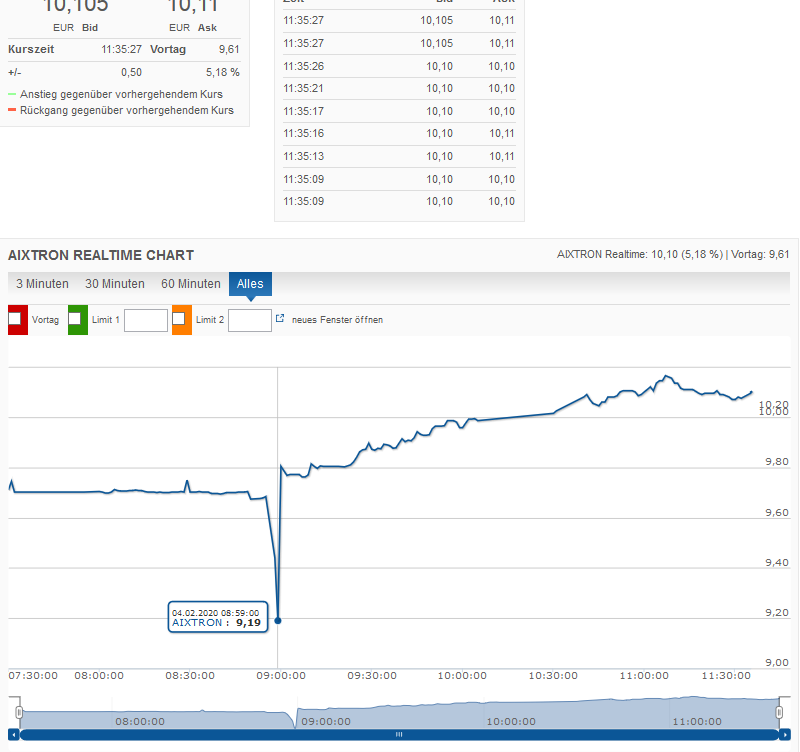Enable the red Vortag checkbox
Image resolution: width=800 pixels, height=752 pixels.
[15, 319]
